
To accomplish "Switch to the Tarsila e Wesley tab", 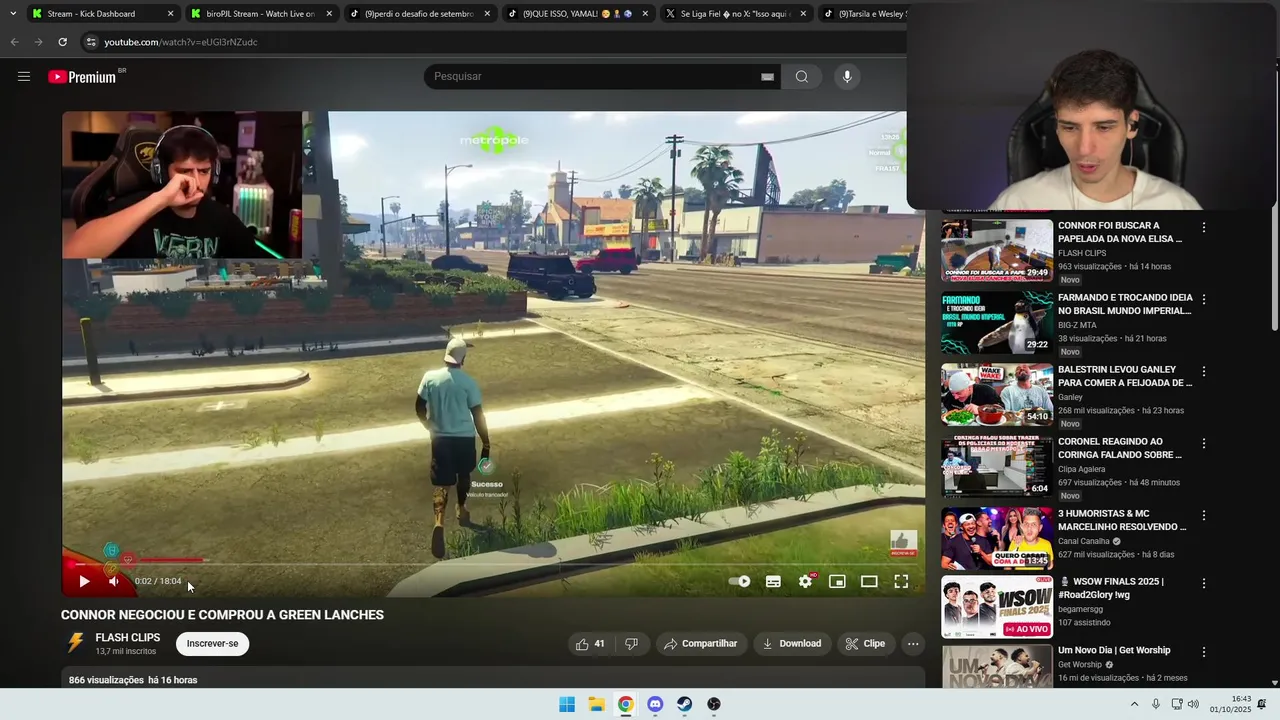I will [864, 14].
